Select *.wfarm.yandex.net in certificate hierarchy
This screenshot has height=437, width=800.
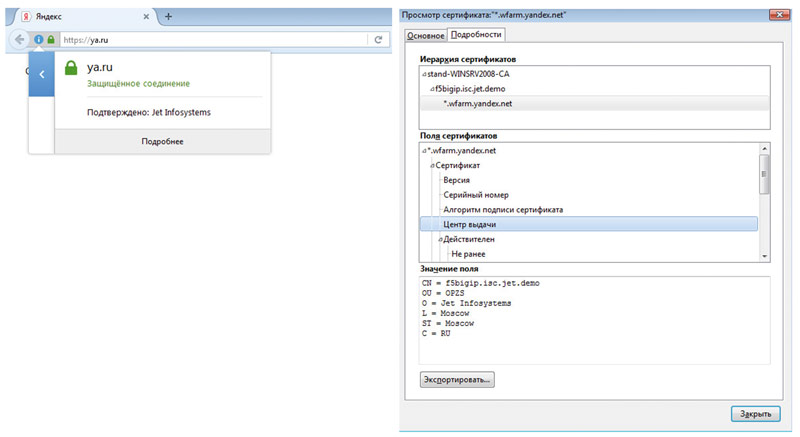[478, 104]
